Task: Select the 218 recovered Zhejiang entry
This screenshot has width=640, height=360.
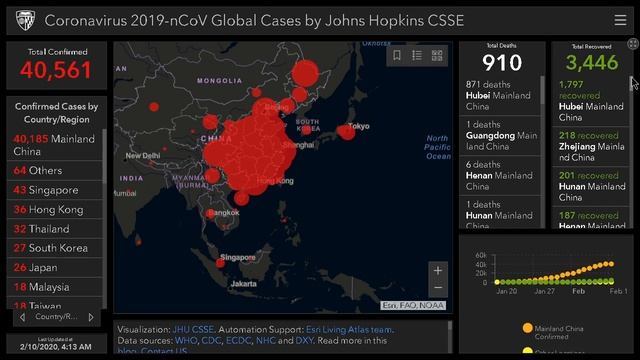Action: (590, 146)
